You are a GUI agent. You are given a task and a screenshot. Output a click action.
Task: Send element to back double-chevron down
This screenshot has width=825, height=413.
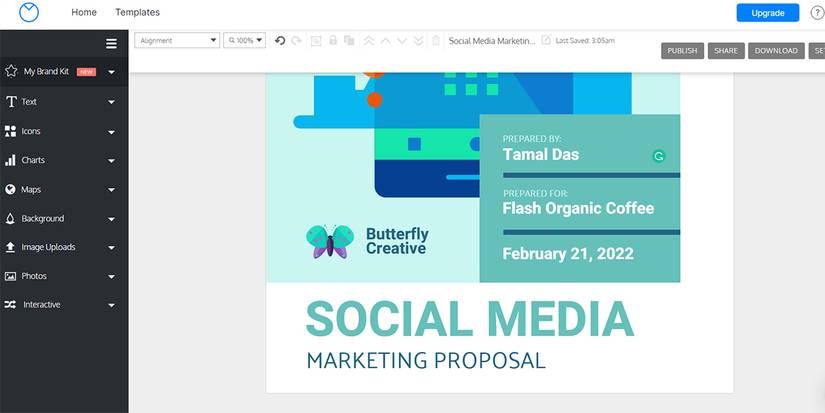click(x=419, y=41)
